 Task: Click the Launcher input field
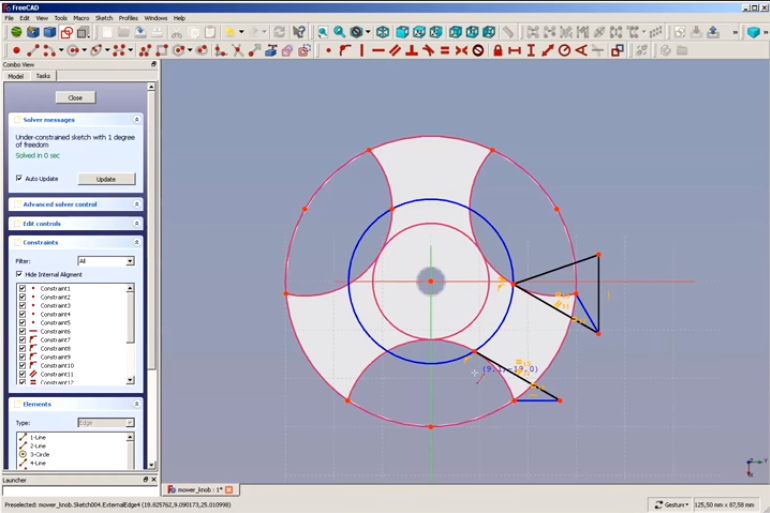80,490
